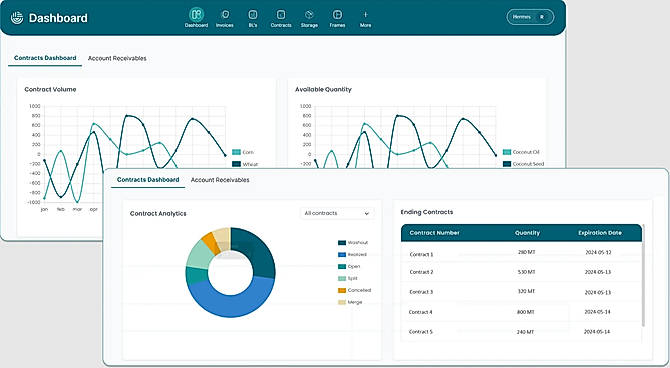
Task: Open the BL's navigation icon
Action: click(x=253, y=15)
